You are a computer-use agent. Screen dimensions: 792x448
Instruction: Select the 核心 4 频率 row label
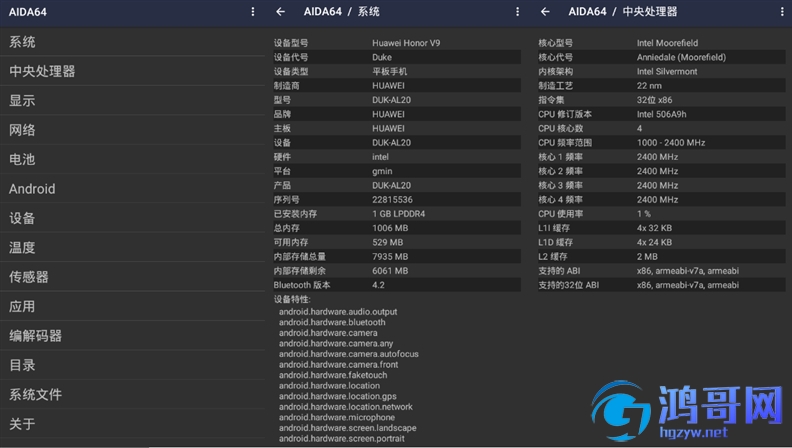(560, 200)
